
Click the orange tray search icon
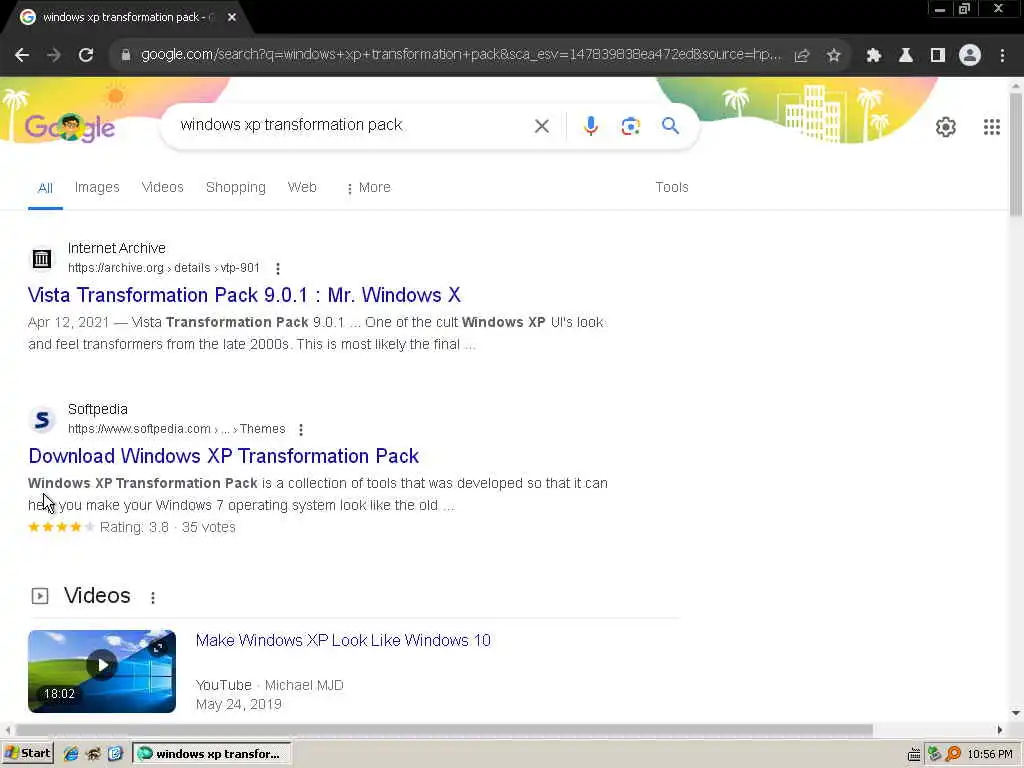pyautogui.click(x=953, y=754)
